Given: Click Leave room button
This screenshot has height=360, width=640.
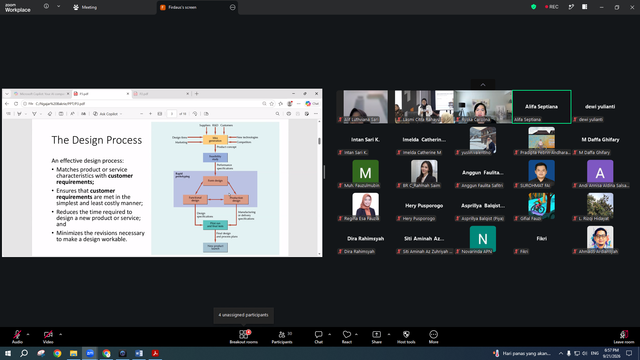Looking at the screenshot, I should (x=624, y=337).
